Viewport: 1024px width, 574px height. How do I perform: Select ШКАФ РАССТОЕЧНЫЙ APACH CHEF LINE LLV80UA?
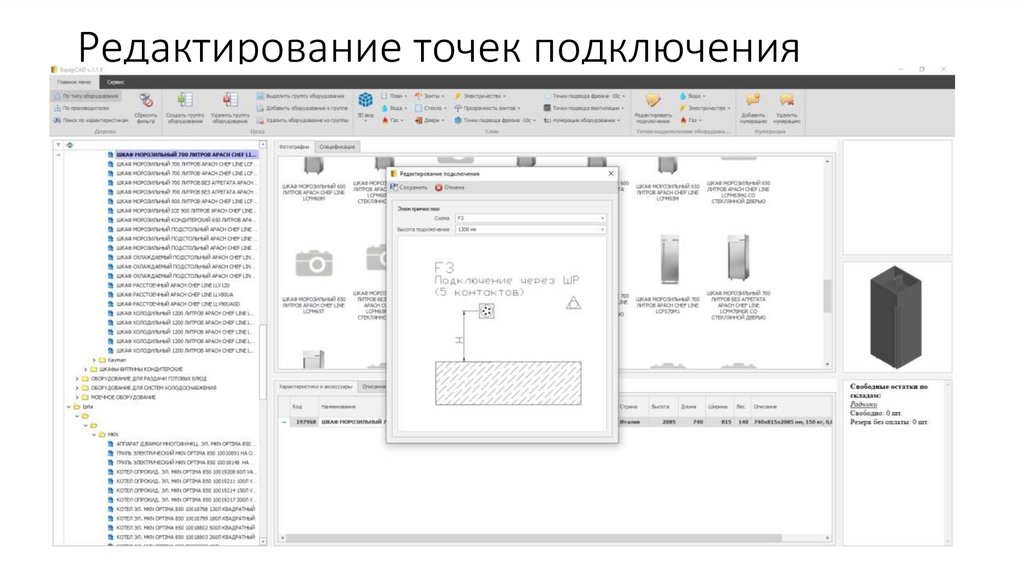click(x=175, y=295)
